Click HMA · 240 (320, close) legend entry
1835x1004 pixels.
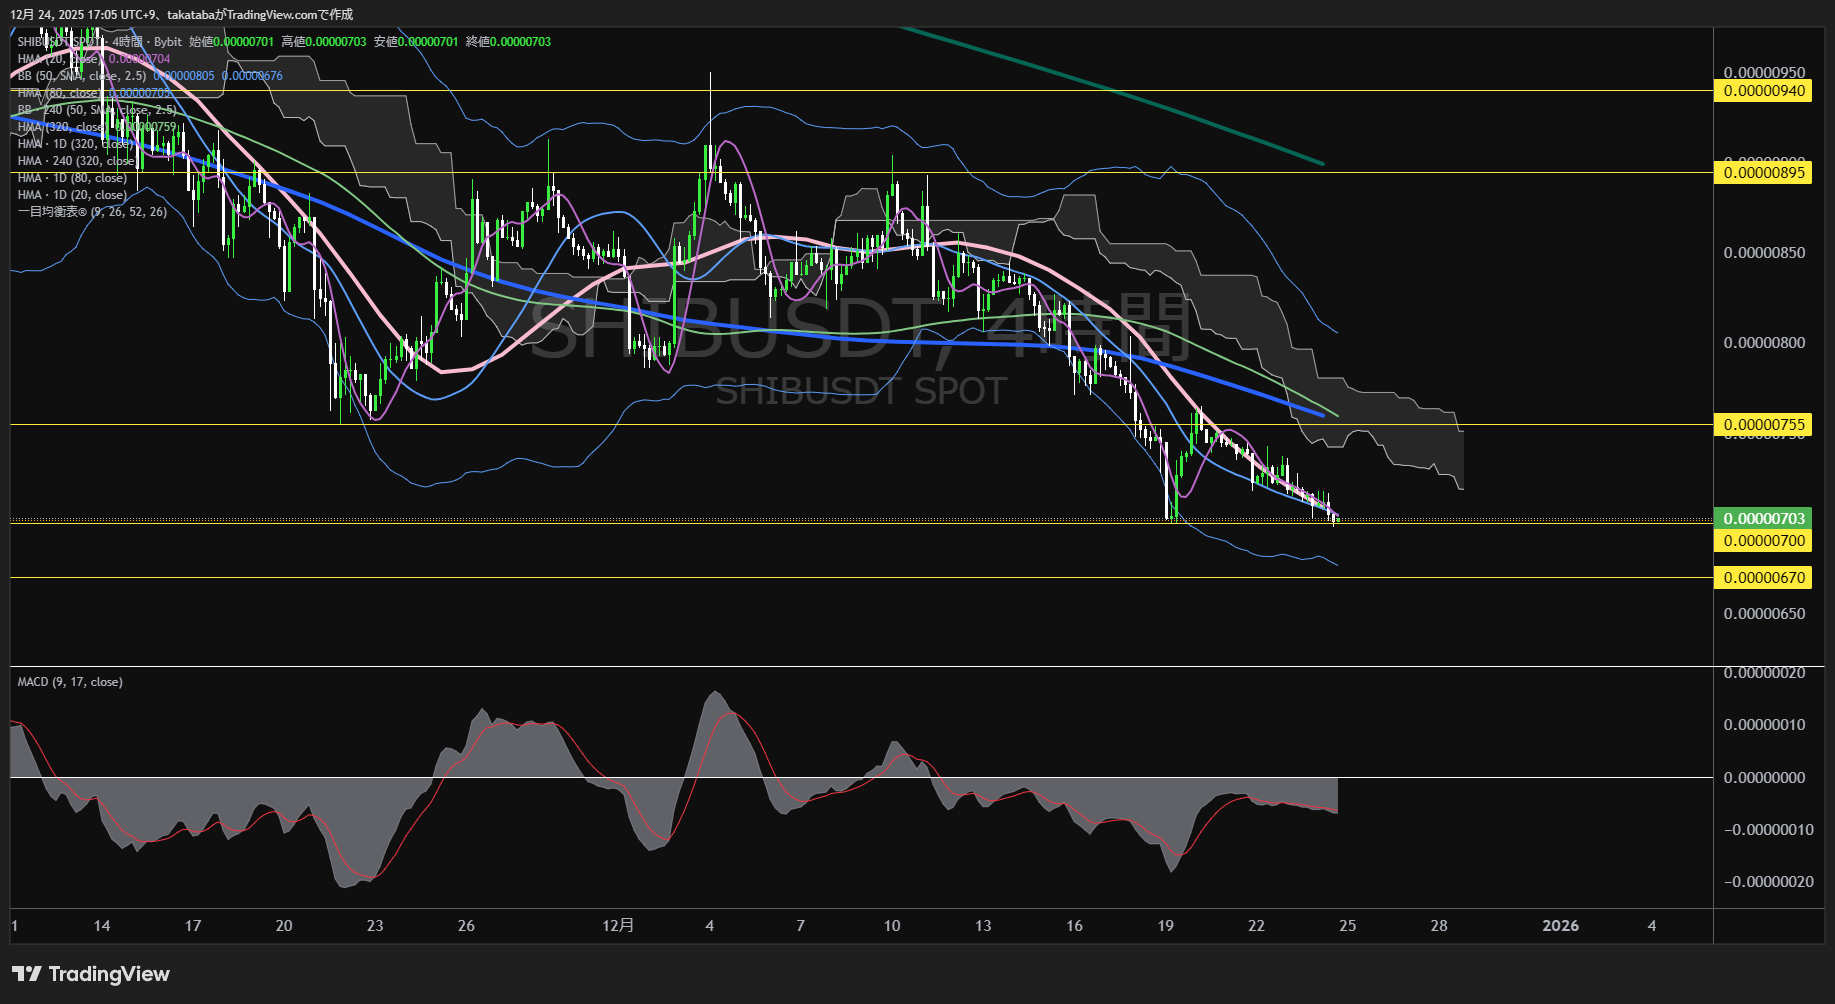(76, 161)
